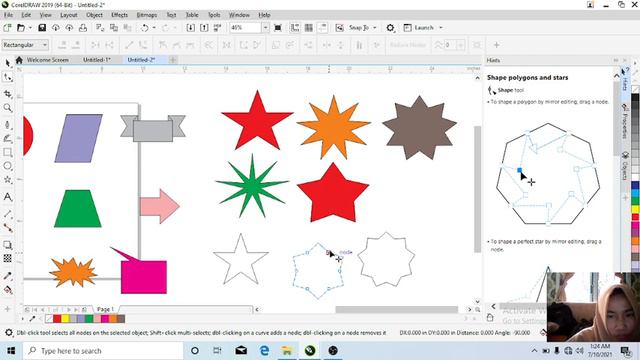Switch to Welcome Screen tab
The image size is (640, 360).
48,60
